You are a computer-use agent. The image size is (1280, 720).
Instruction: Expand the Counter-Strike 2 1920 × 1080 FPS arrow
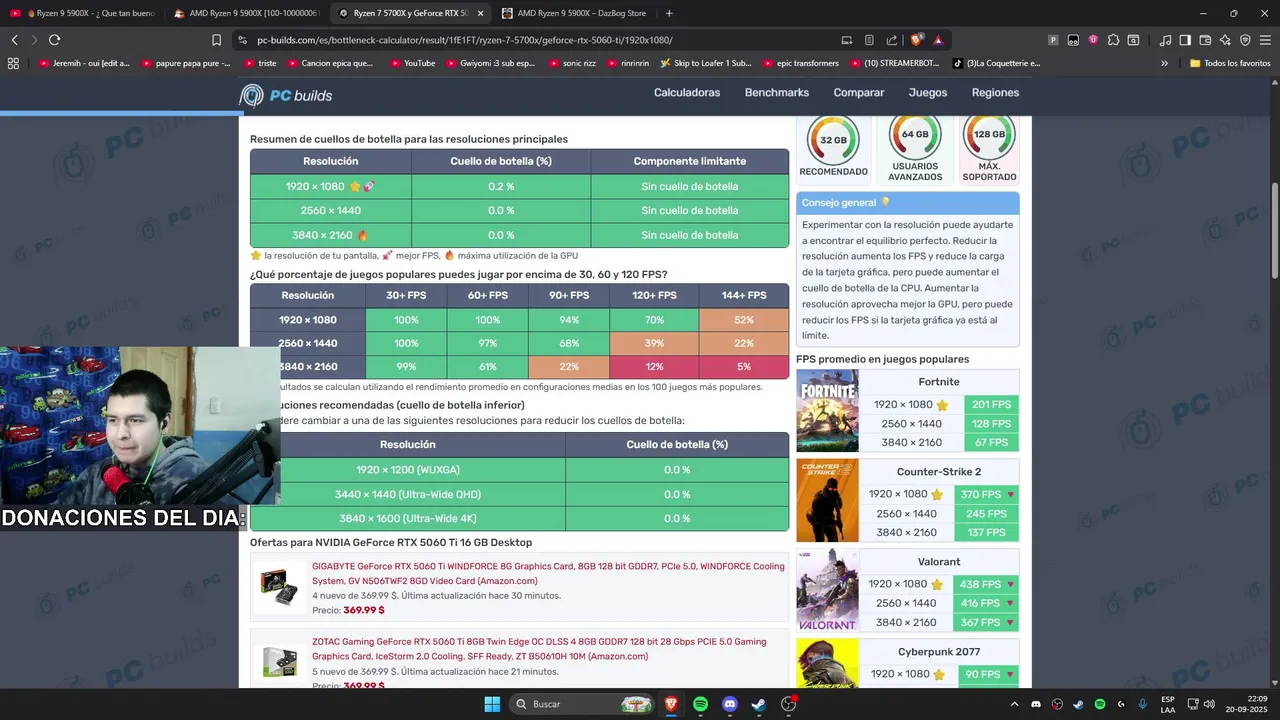1011,495
